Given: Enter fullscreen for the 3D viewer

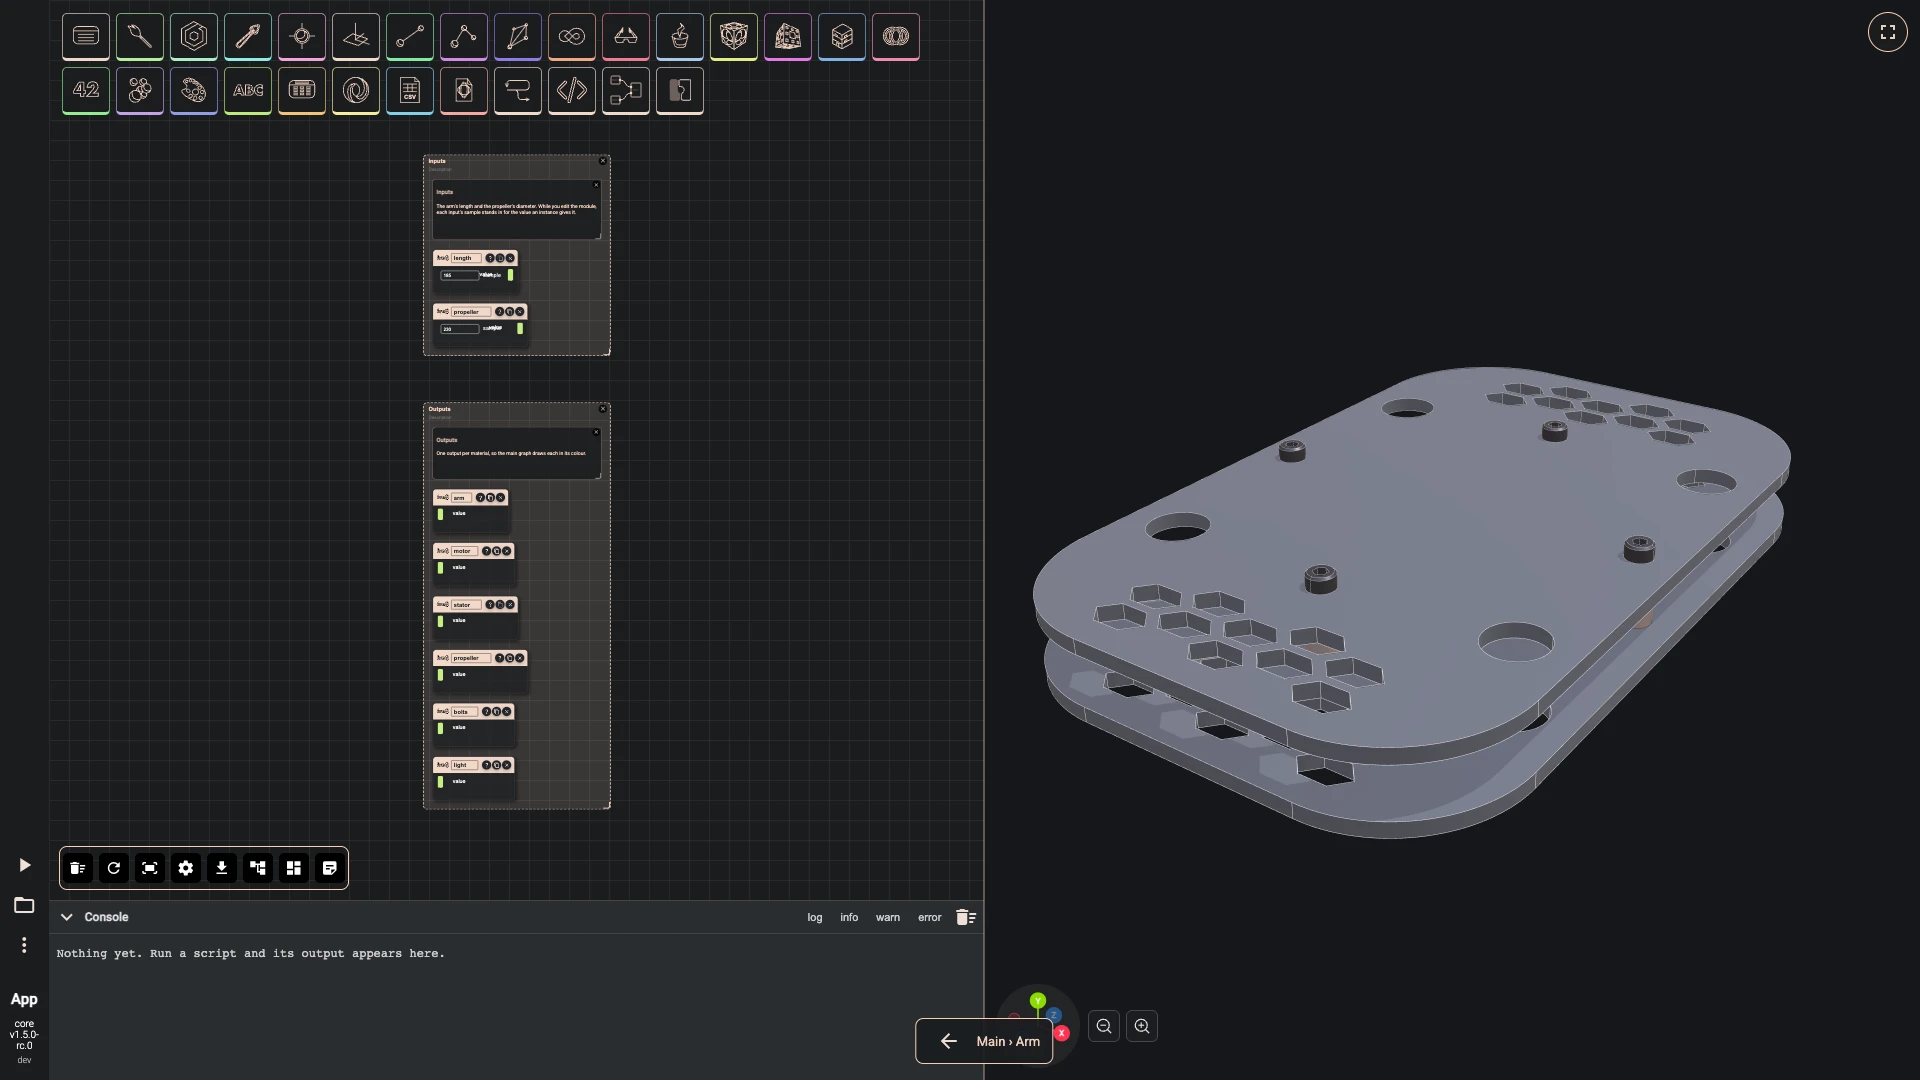Looking at the screenshot, I should pos(1888,32).
